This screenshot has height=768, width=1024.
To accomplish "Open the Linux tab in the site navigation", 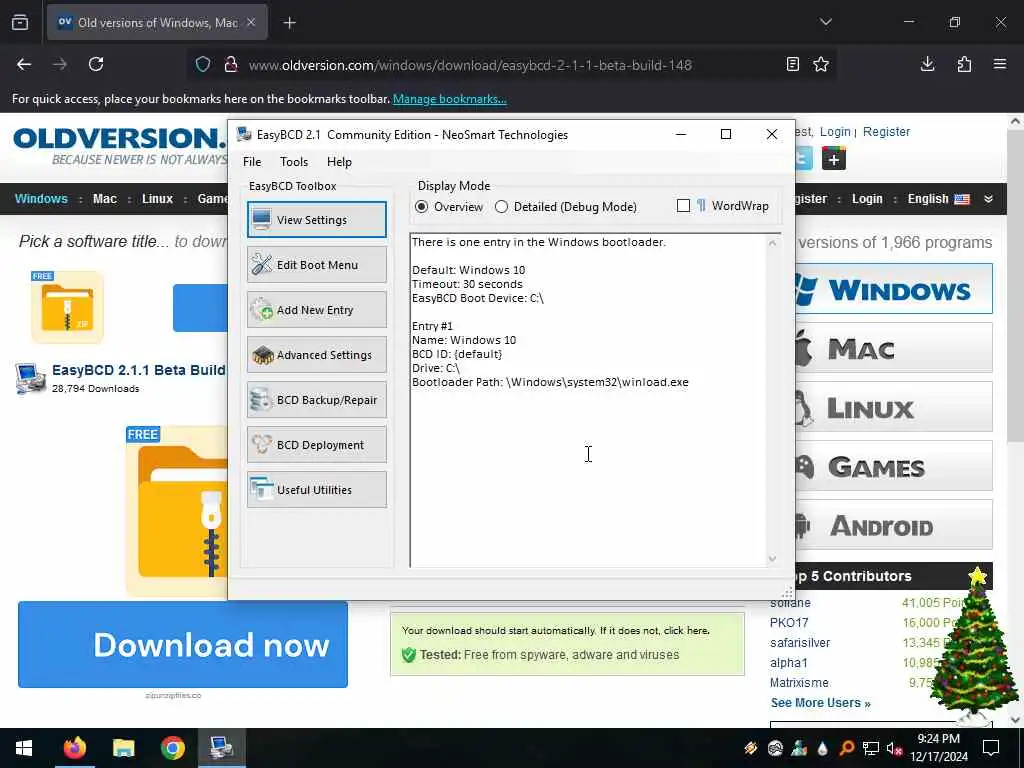I will coord(157,199).
